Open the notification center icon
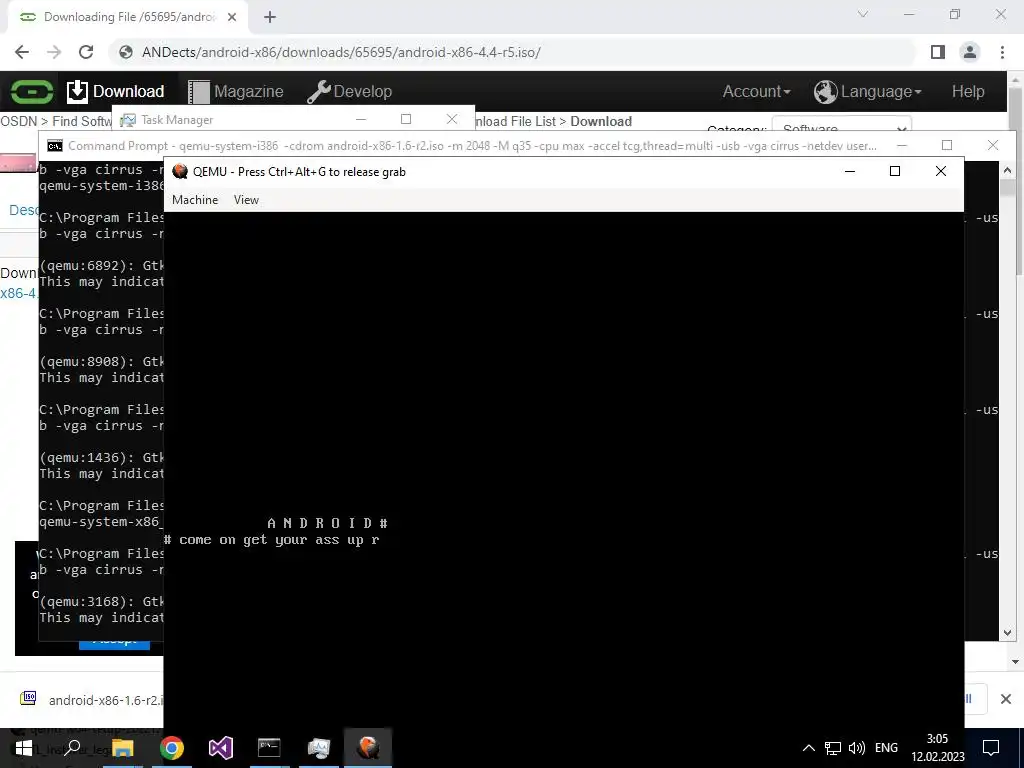The image size is (1024, 768). pyautogui.click(x=991, y=748)
